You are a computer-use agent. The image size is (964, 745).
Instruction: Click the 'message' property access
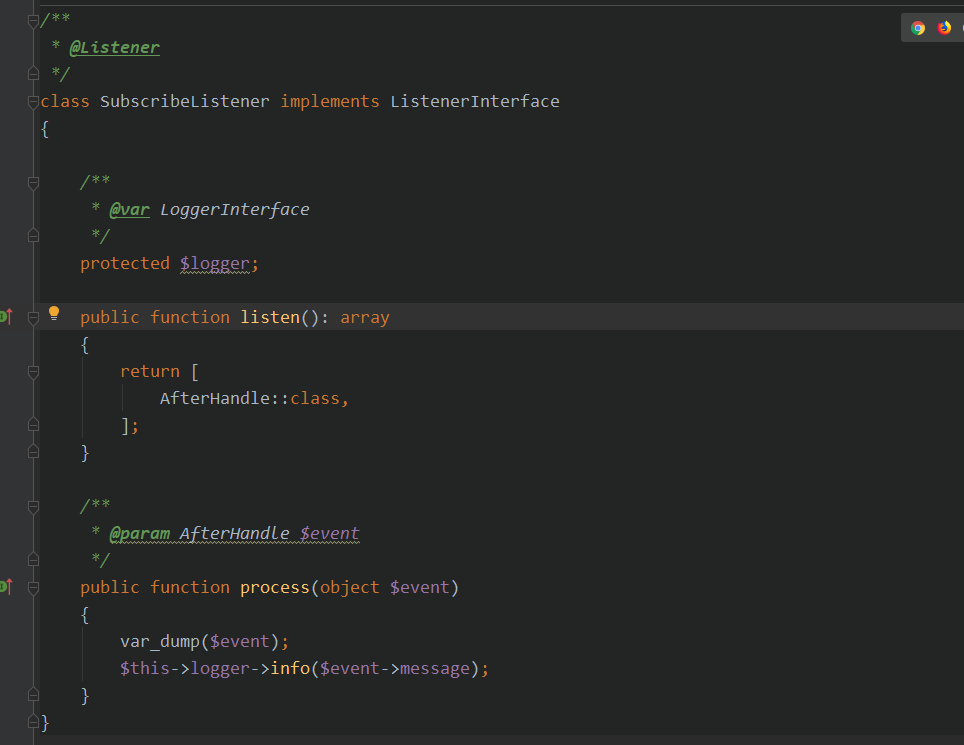click(435, 669)
